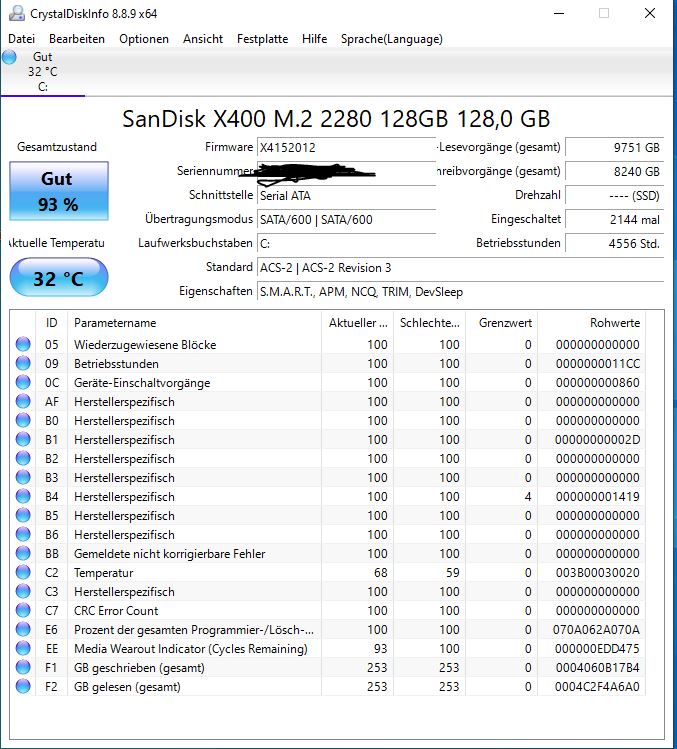Click status orb of Geräte-Einschaltvorgänge row
The height and width of the screenshot is (749, 677).
(23, 383)
